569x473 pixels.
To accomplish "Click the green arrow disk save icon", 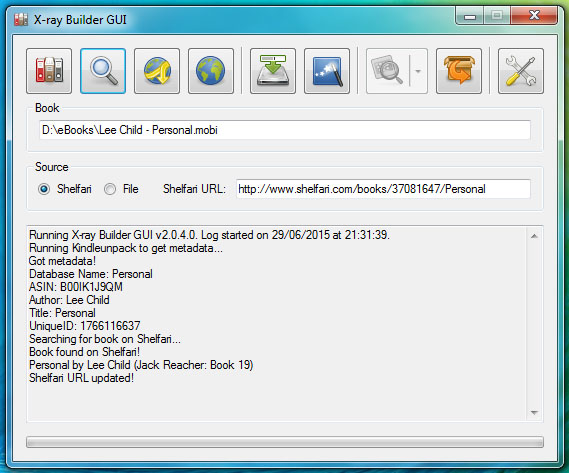I will coord(273,71).
